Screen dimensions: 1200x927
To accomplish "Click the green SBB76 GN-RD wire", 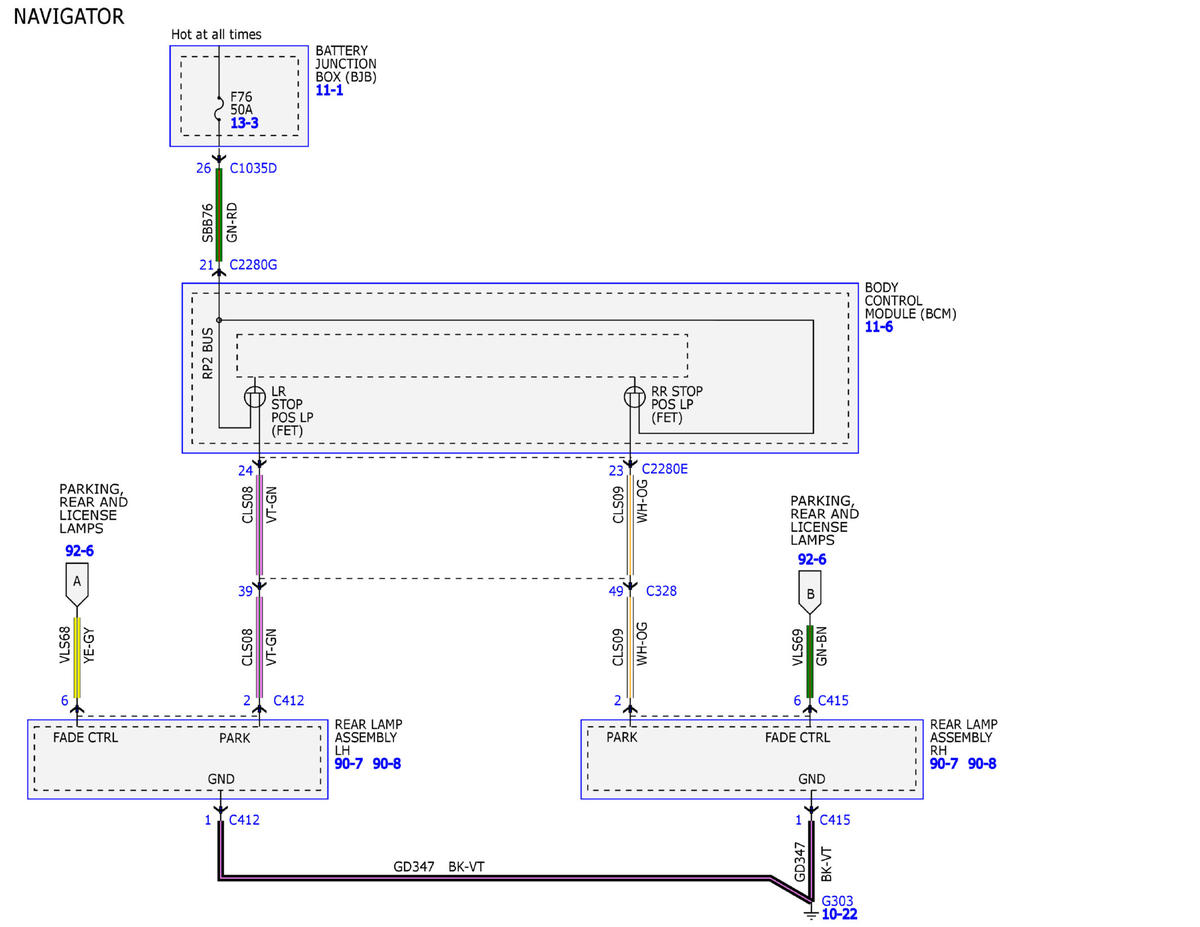I will [x=219, y=215].
